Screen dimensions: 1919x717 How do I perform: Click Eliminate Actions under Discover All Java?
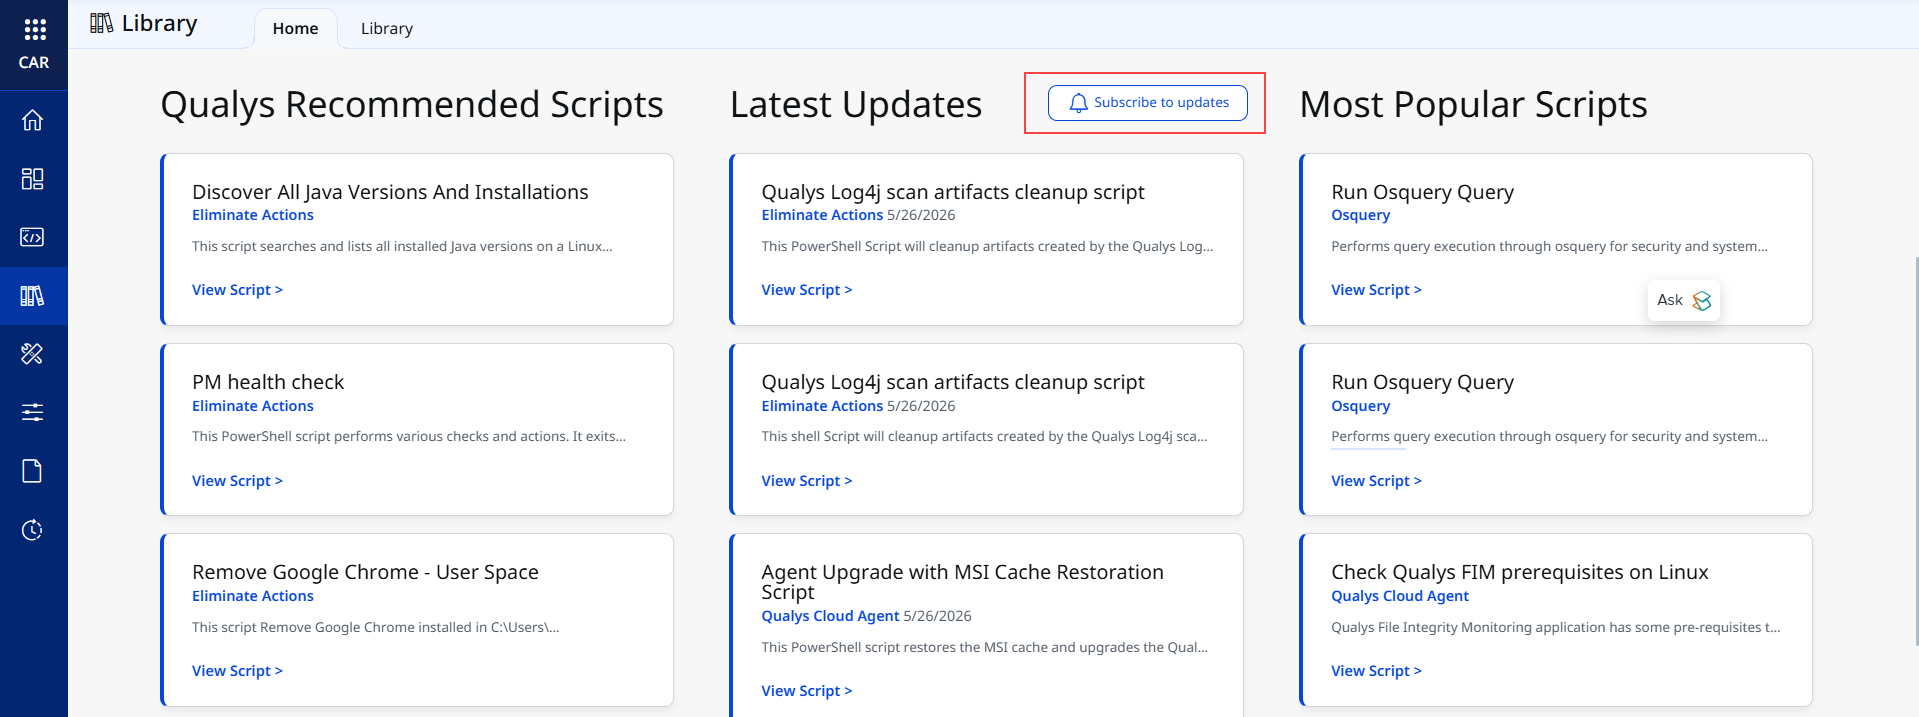coord(253,215)
